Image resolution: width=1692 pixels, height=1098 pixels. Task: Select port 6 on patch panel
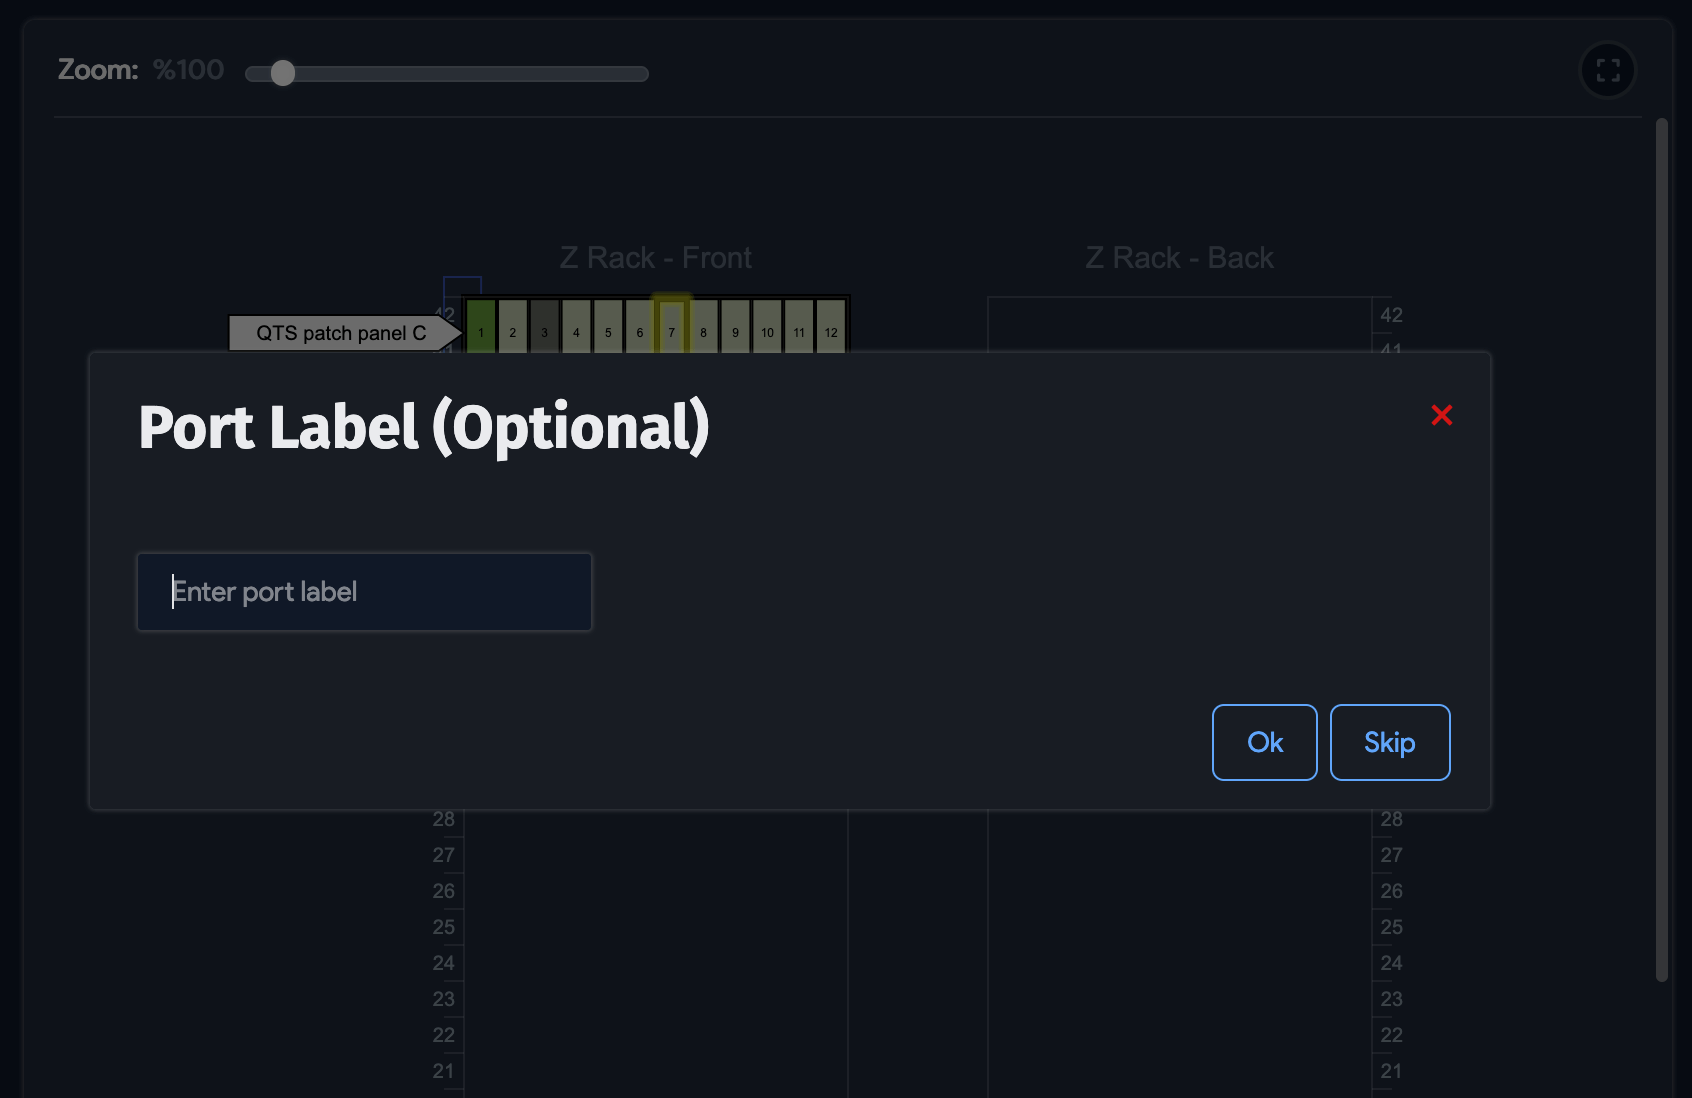click(x=640, y=327)
